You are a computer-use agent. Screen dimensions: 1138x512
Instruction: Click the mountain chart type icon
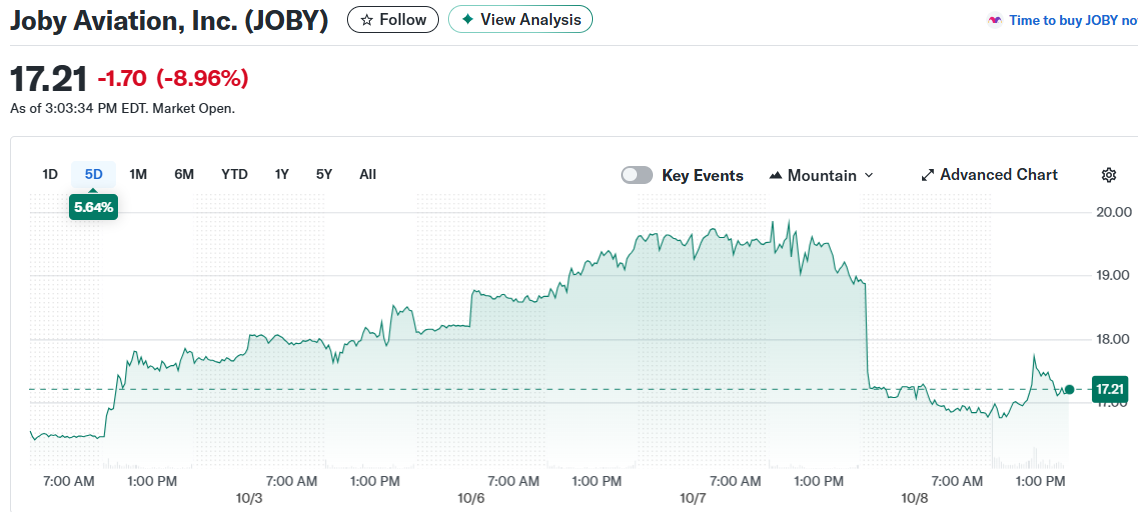pos(775,176)
